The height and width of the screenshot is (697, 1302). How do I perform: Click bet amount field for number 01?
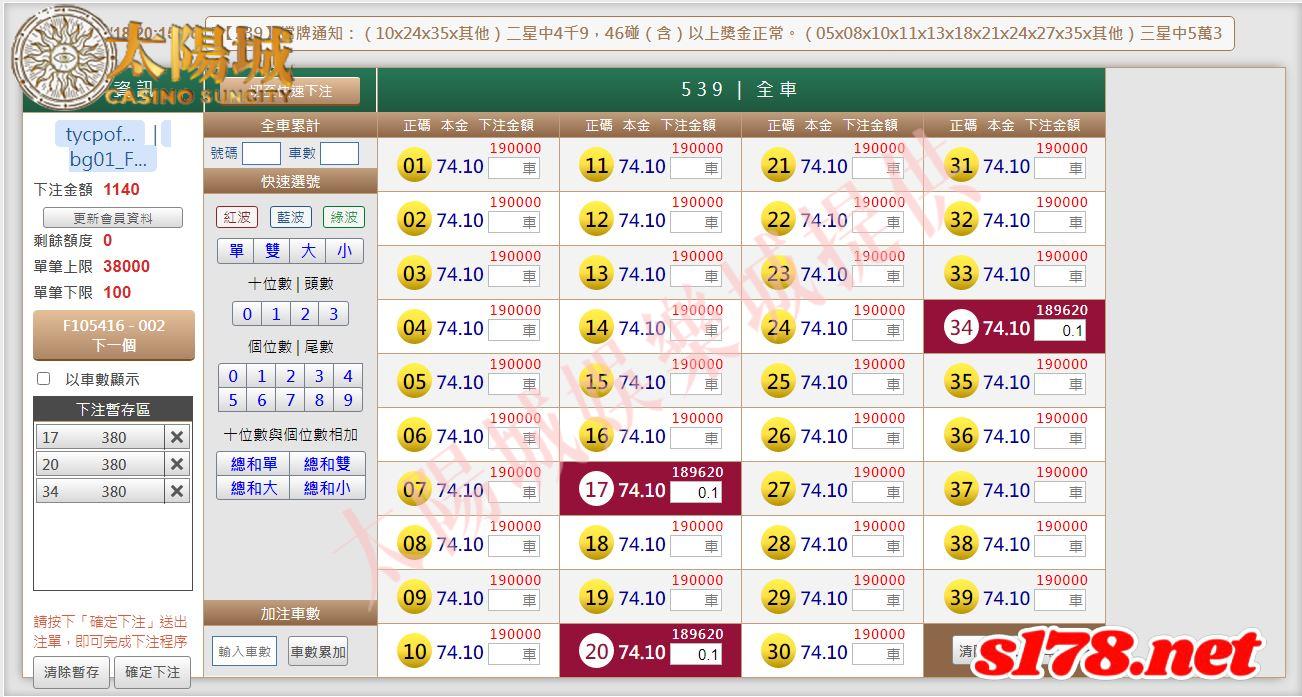tap(513, 168)
